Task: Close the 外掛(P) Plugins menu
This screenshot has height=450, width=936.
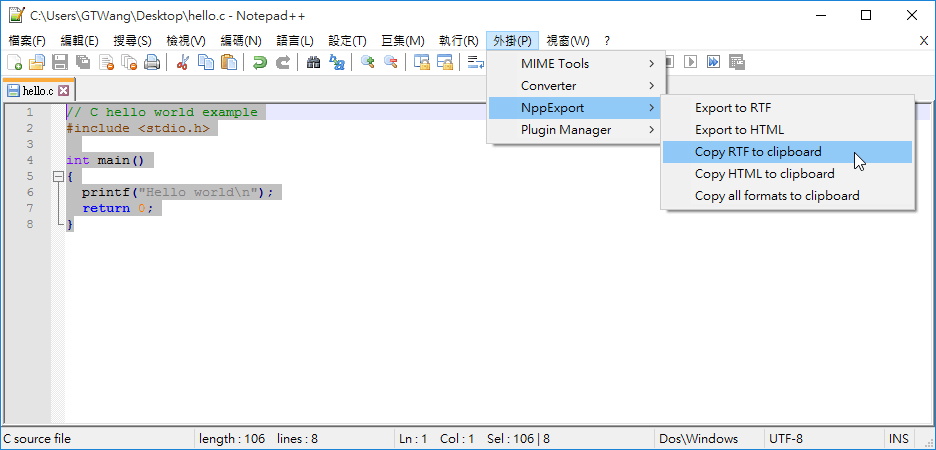Action: point(513,41)
